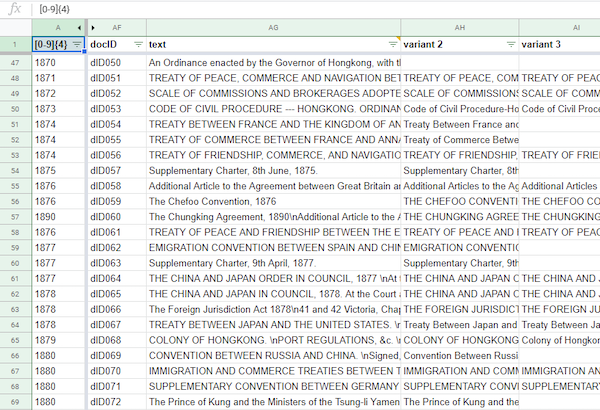The height and width of the screenshot is (410, 600).
Task: Click cell dID067
Action: 117,325
